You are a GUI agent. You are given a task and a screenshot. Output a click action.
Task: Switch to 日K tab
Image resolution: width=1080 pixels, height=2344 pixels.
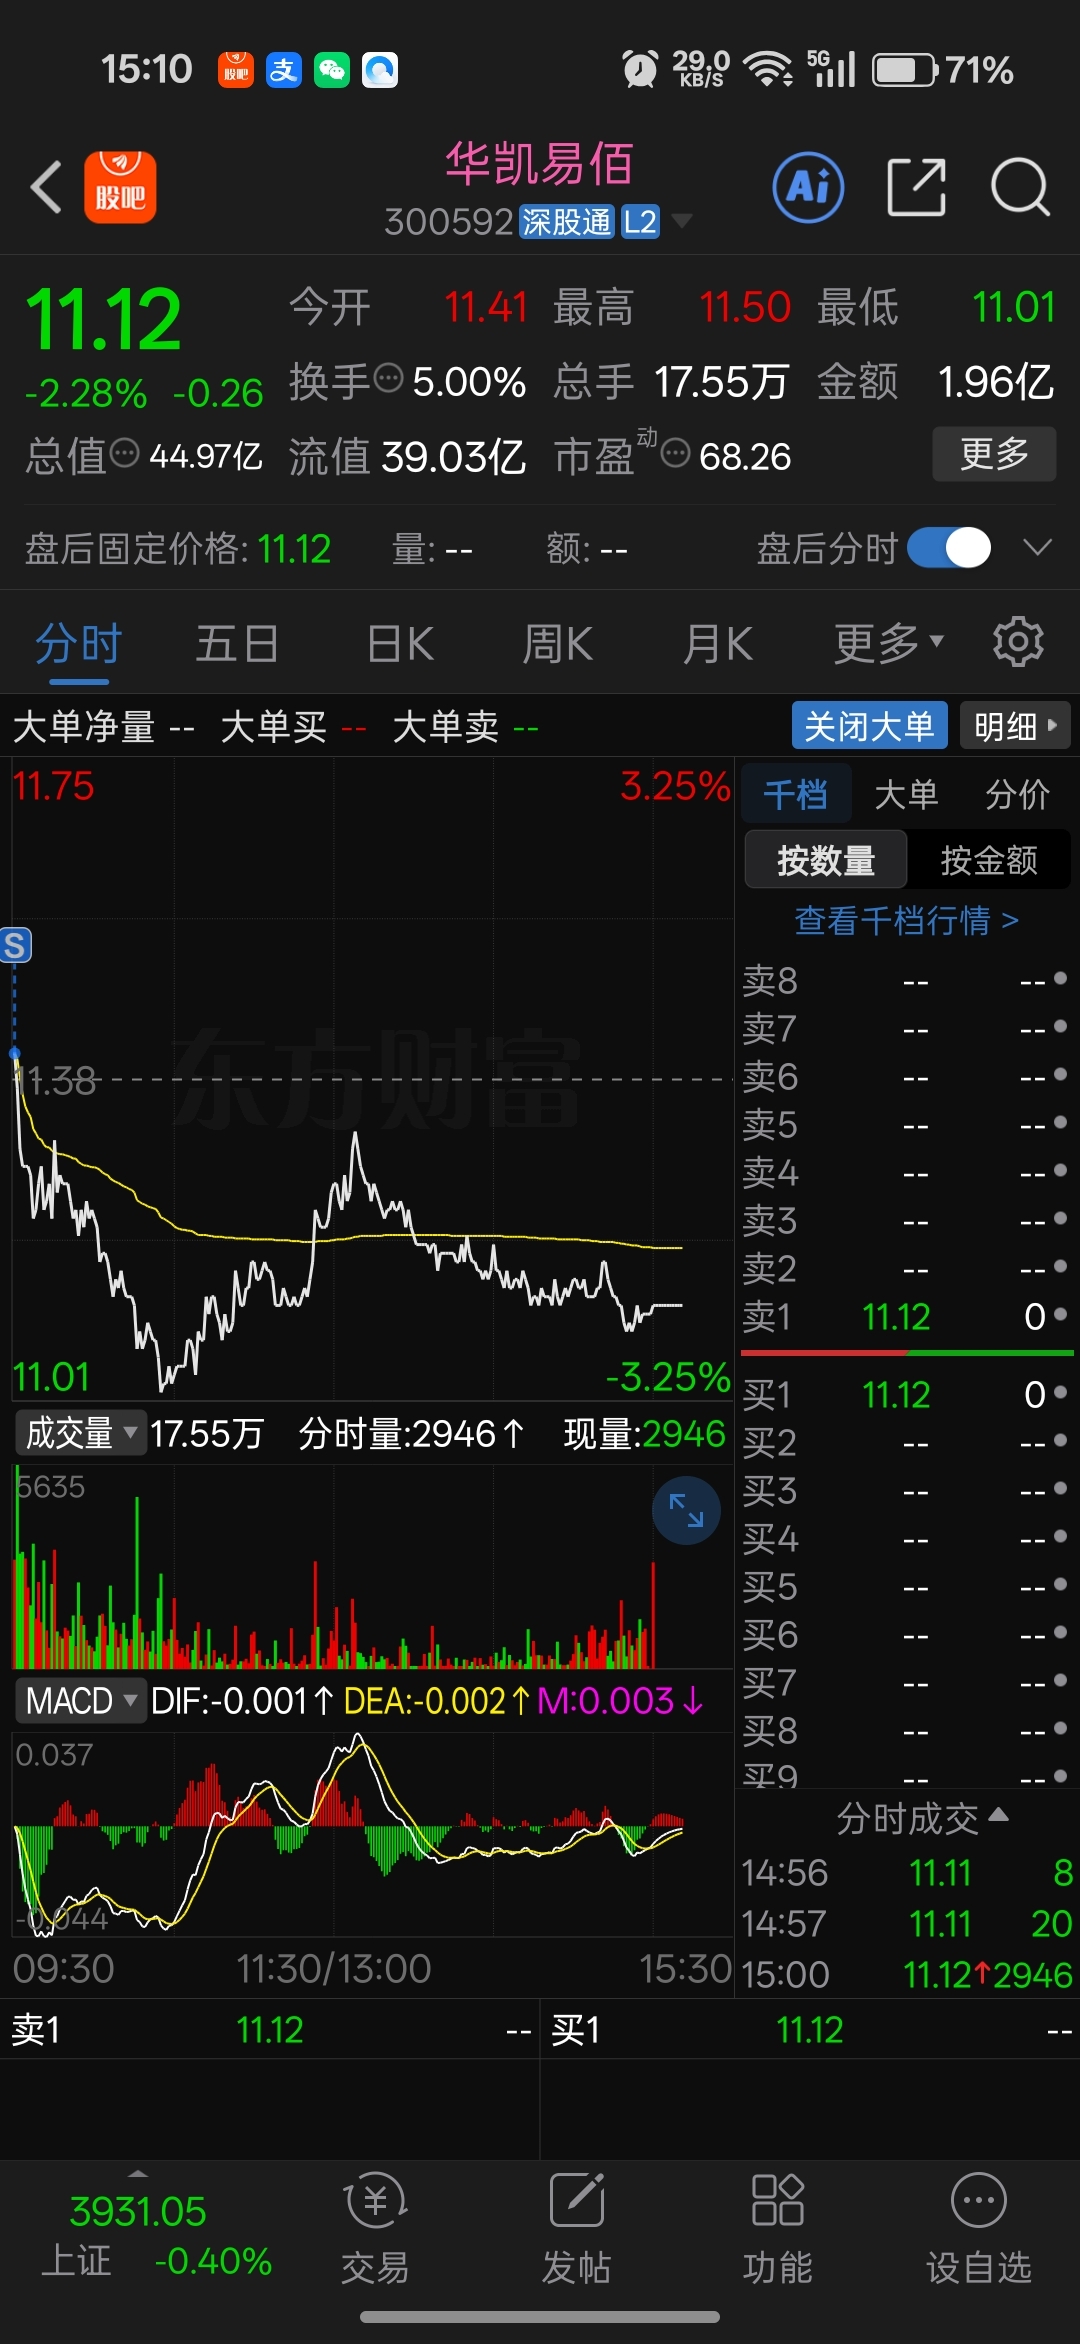click(400, 643)
